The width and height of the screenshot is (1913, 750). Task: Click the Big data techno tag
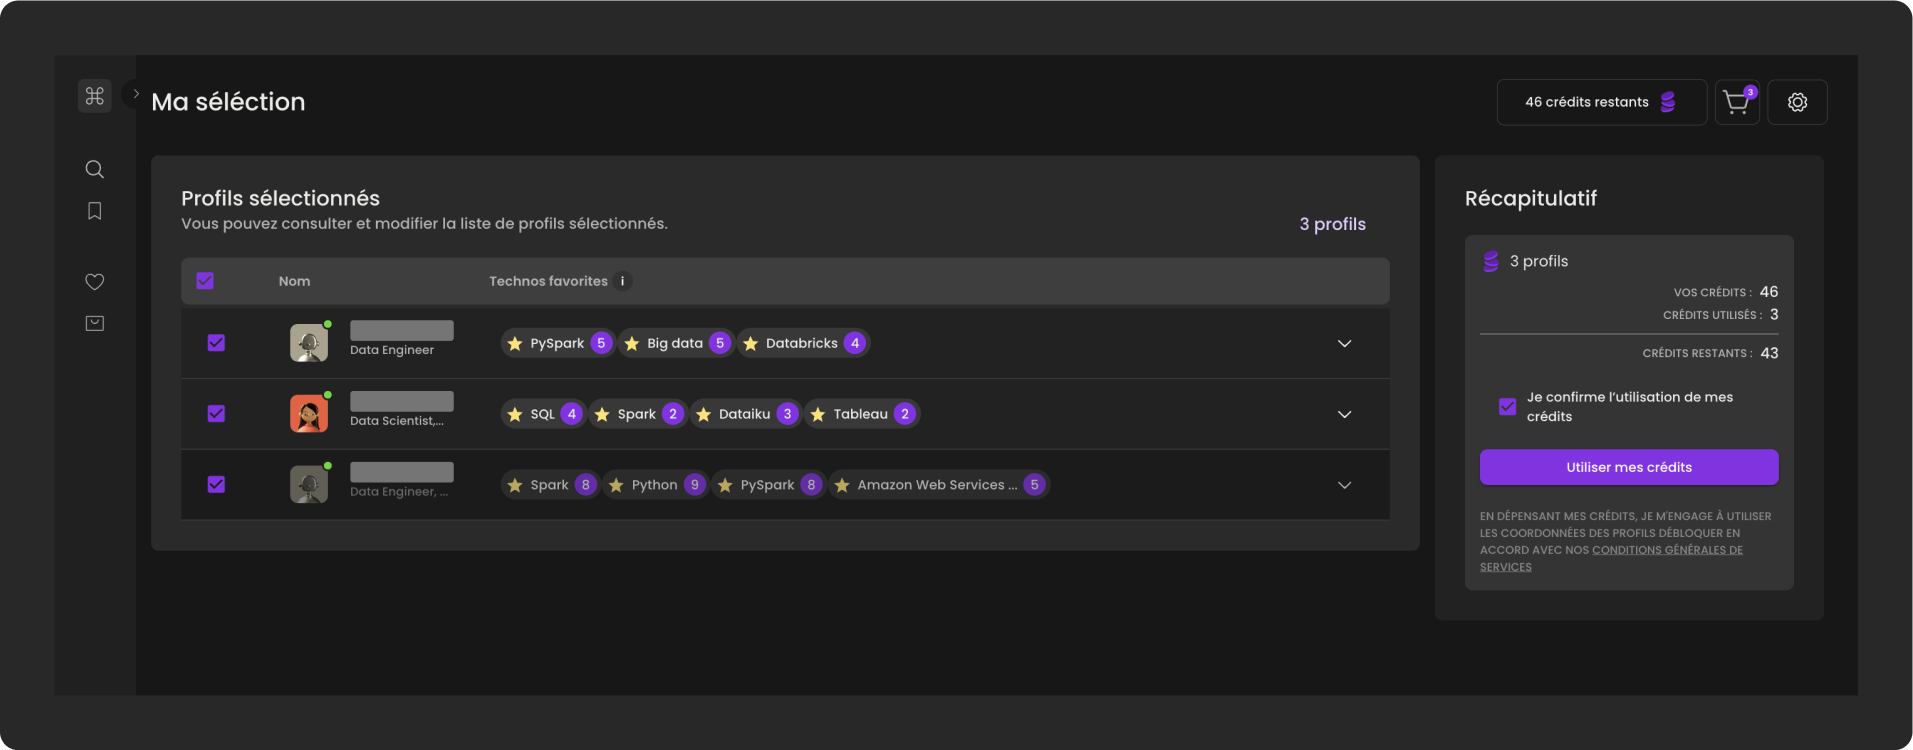pyautogui.click(x=676, y=343)
